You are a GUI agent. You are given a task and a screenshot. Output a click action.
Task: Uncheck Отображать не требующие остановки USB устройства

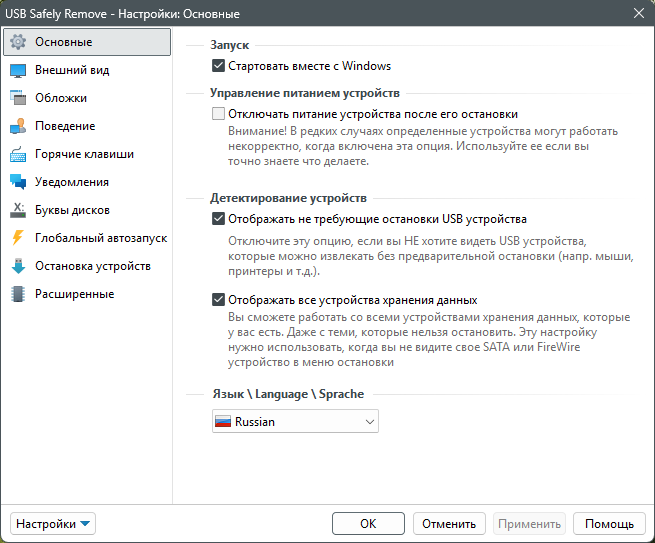point(219,219)
